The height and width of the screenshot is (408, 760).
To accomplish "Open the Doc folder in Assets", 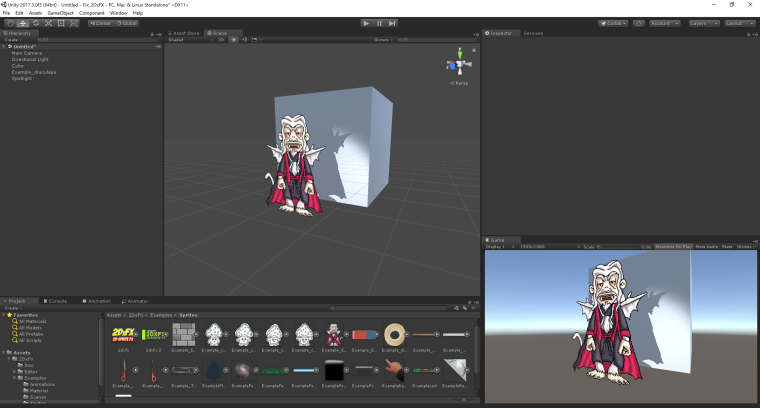I will point(29,365).
